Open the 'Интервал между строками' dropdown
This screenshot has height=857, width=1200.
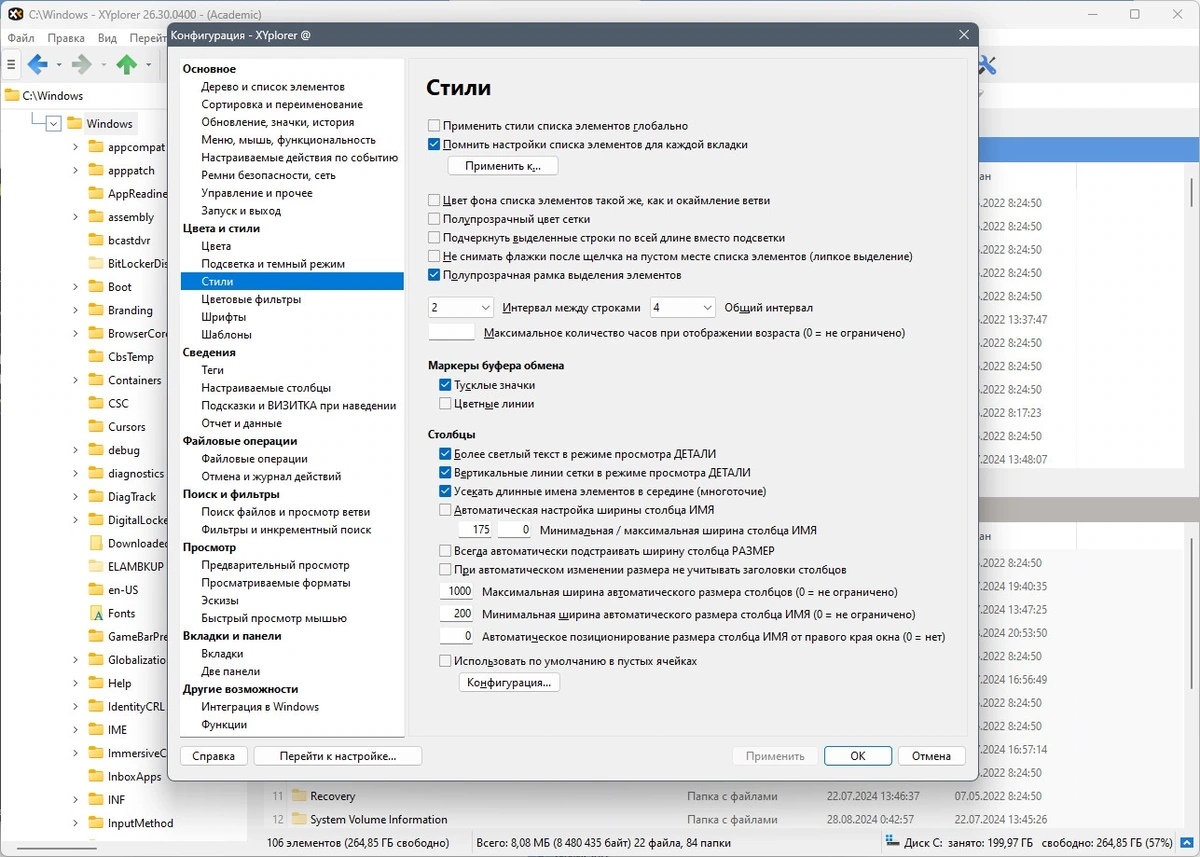click(x=461, y=308)
